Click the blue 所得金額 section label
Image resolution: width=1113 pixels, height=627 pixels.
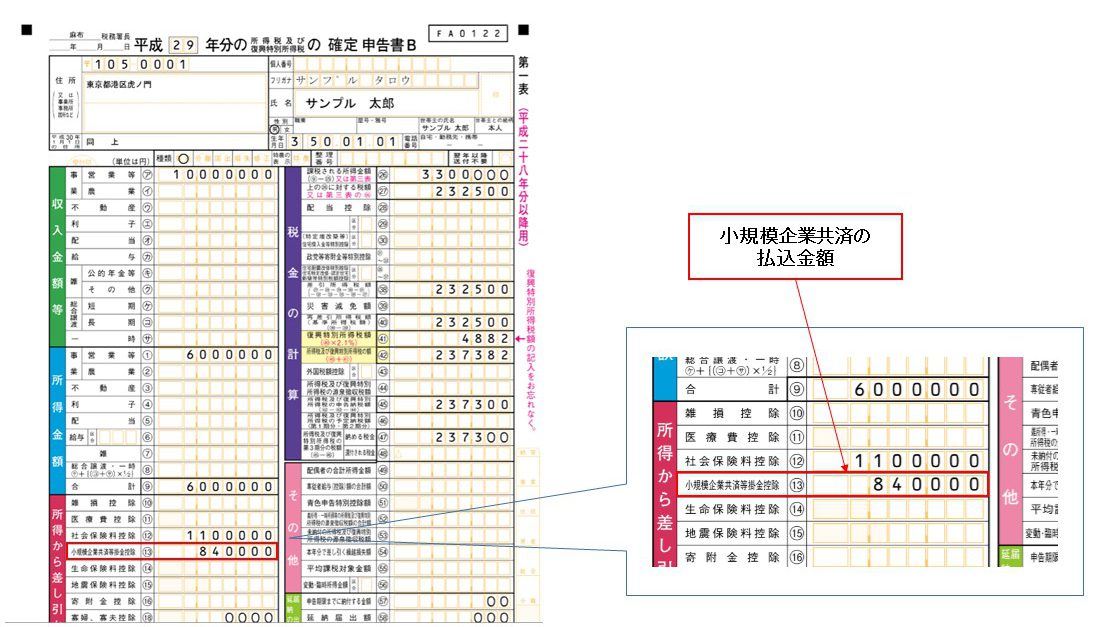59,418
